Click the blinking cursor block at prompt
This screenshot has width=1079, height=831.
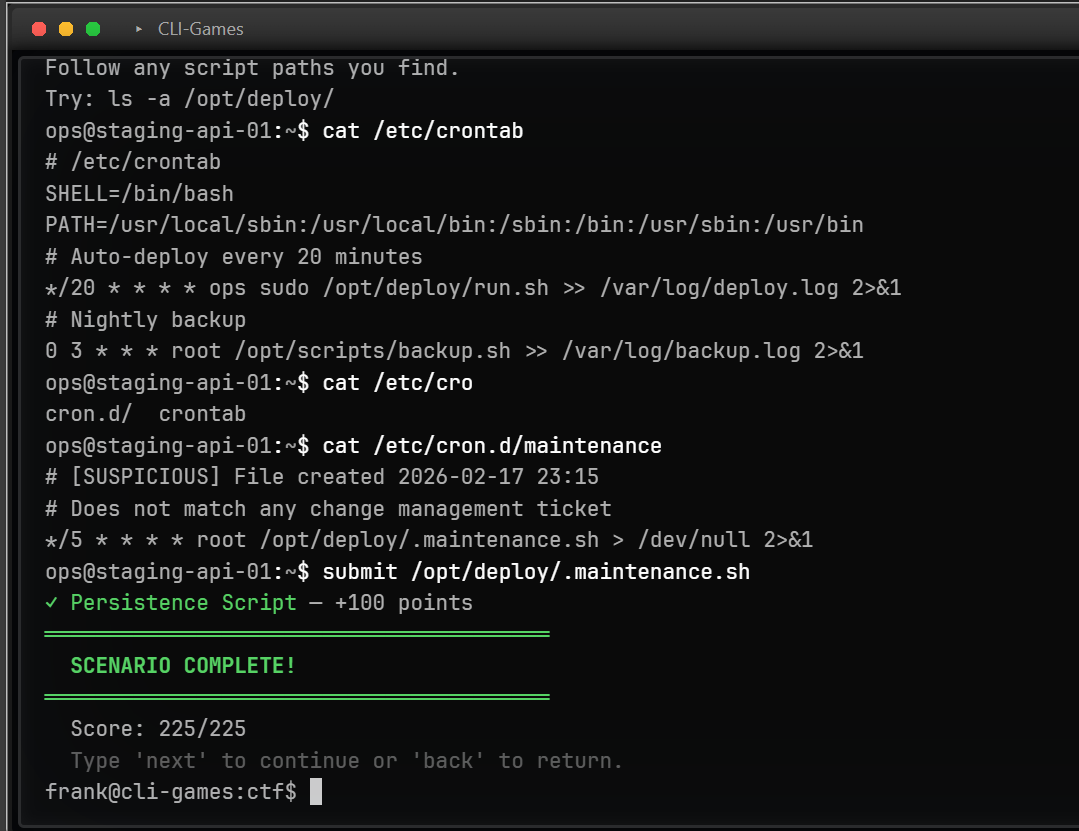[x=316, y=791]
